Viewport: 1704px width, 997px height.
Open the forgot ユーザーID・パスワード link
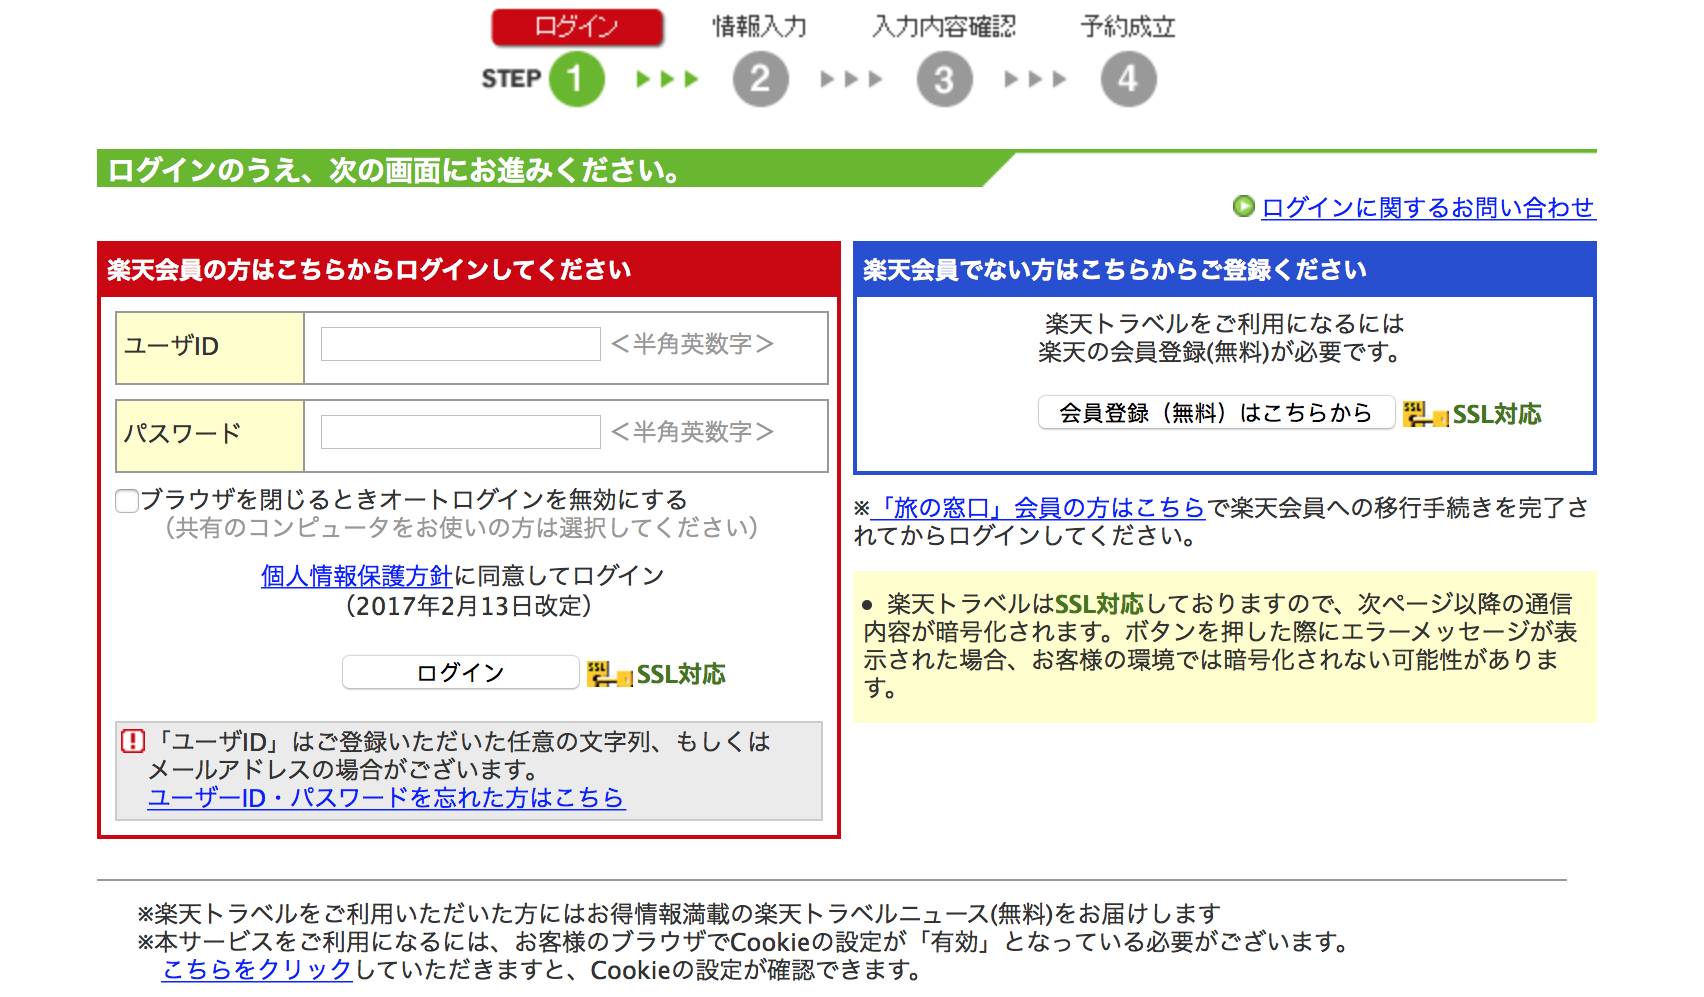pyautogui.click(x=386, y=798)
